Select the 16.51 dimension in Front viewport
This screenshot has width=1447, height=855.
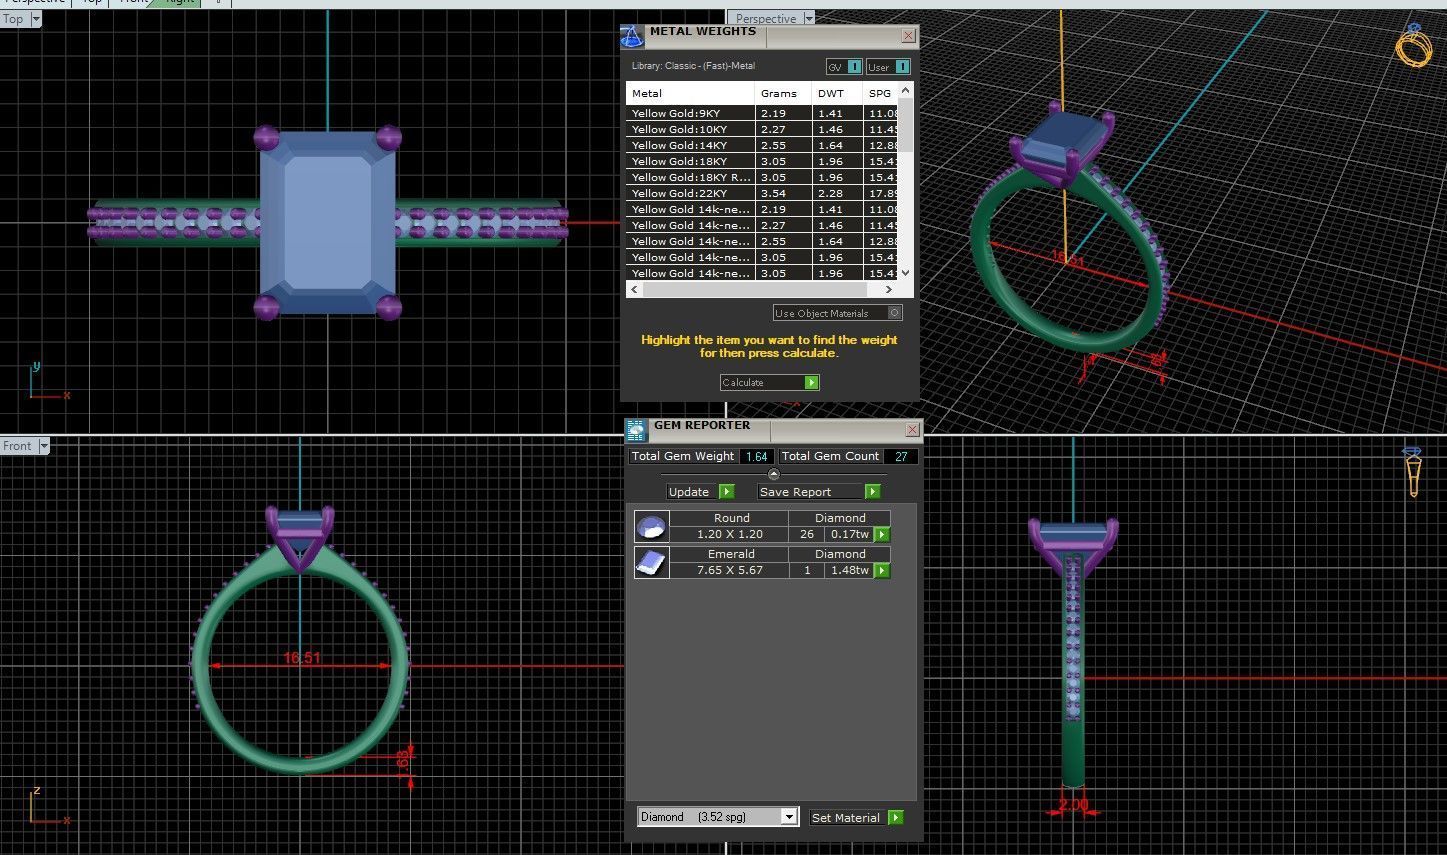point(302,658)
